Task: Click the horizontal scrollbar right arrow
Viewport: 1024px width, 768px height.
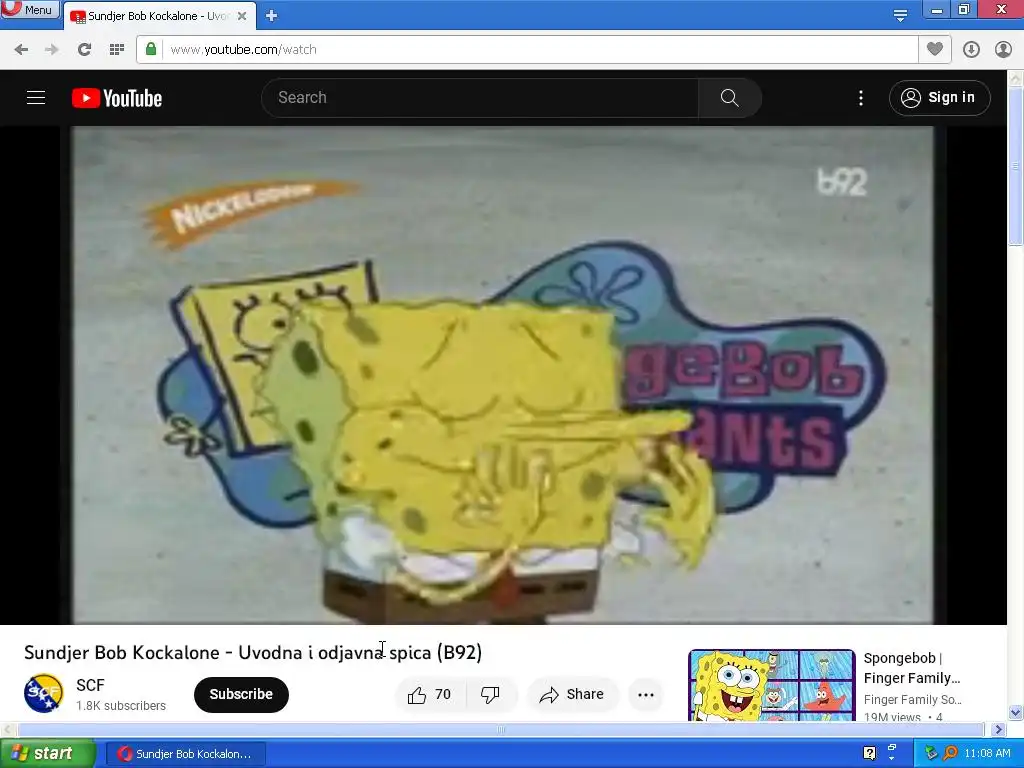Action: pyautogui.click(x=999, y=729)
